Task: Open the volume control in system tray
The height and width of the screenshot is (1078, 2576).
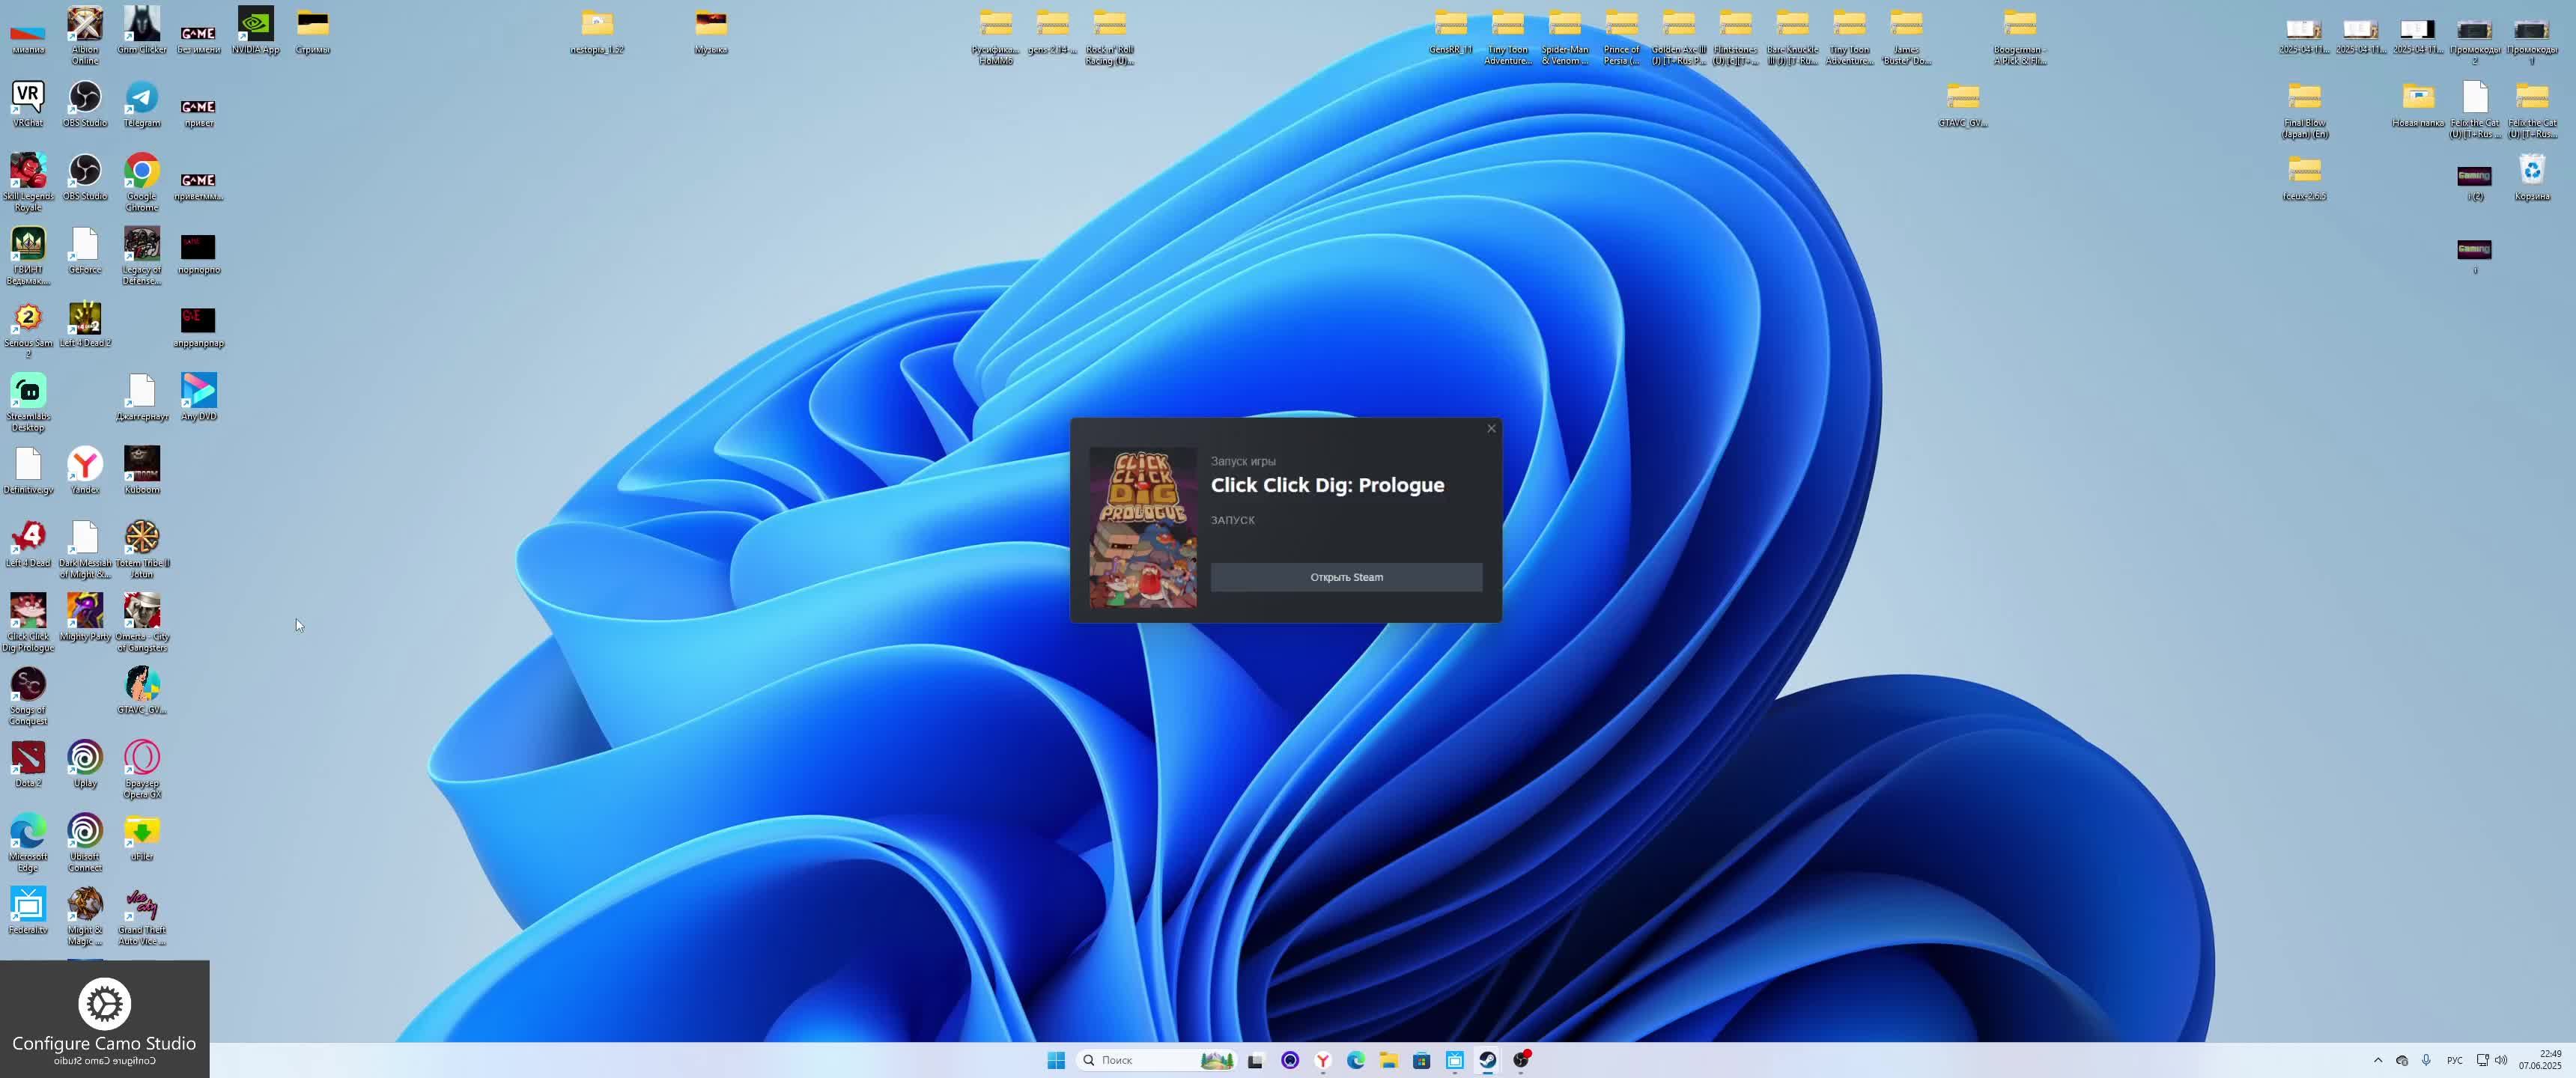Action: pos(2501,1060)
